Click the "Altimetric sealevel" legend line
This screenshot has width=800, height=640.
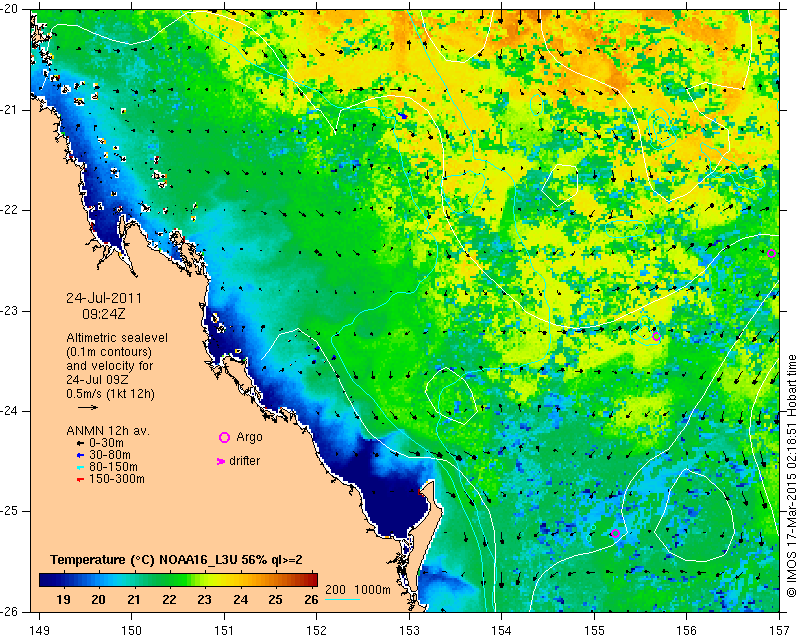pyautogui.click(x=117, y=338)
